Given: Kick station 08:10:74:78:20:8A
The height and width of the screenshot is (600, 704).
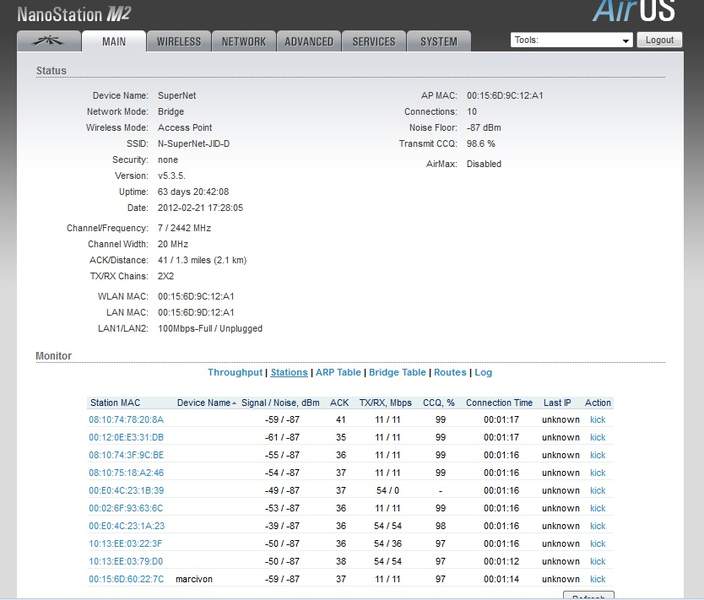Looking at the screenshot, I should click(x=598, y=419).
